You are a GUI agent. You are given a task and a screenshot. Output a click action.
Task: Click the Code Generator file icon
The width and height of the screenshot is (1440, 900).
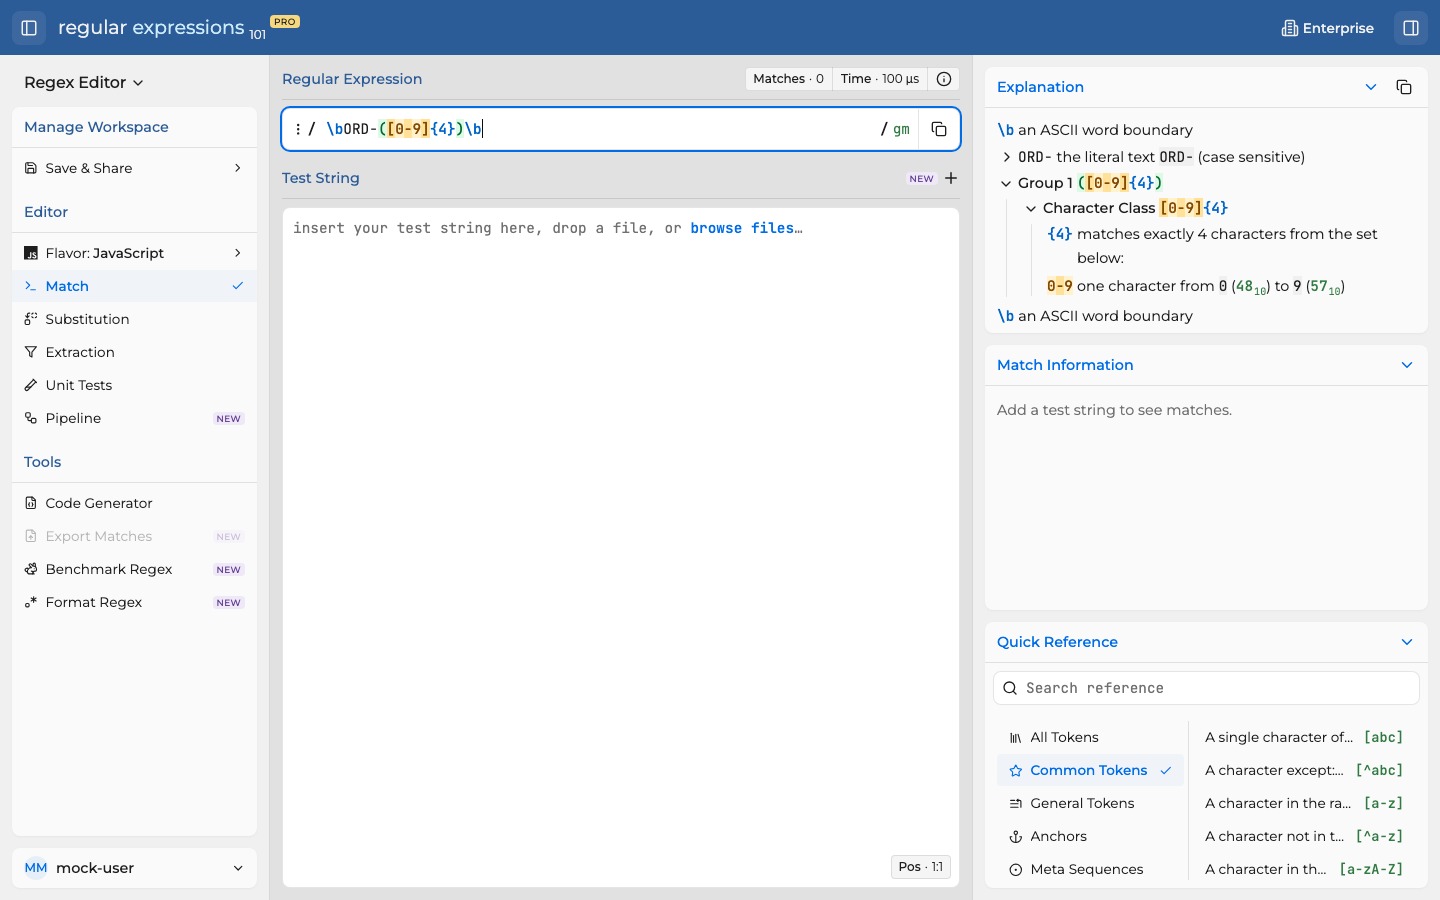click(31, 503)
